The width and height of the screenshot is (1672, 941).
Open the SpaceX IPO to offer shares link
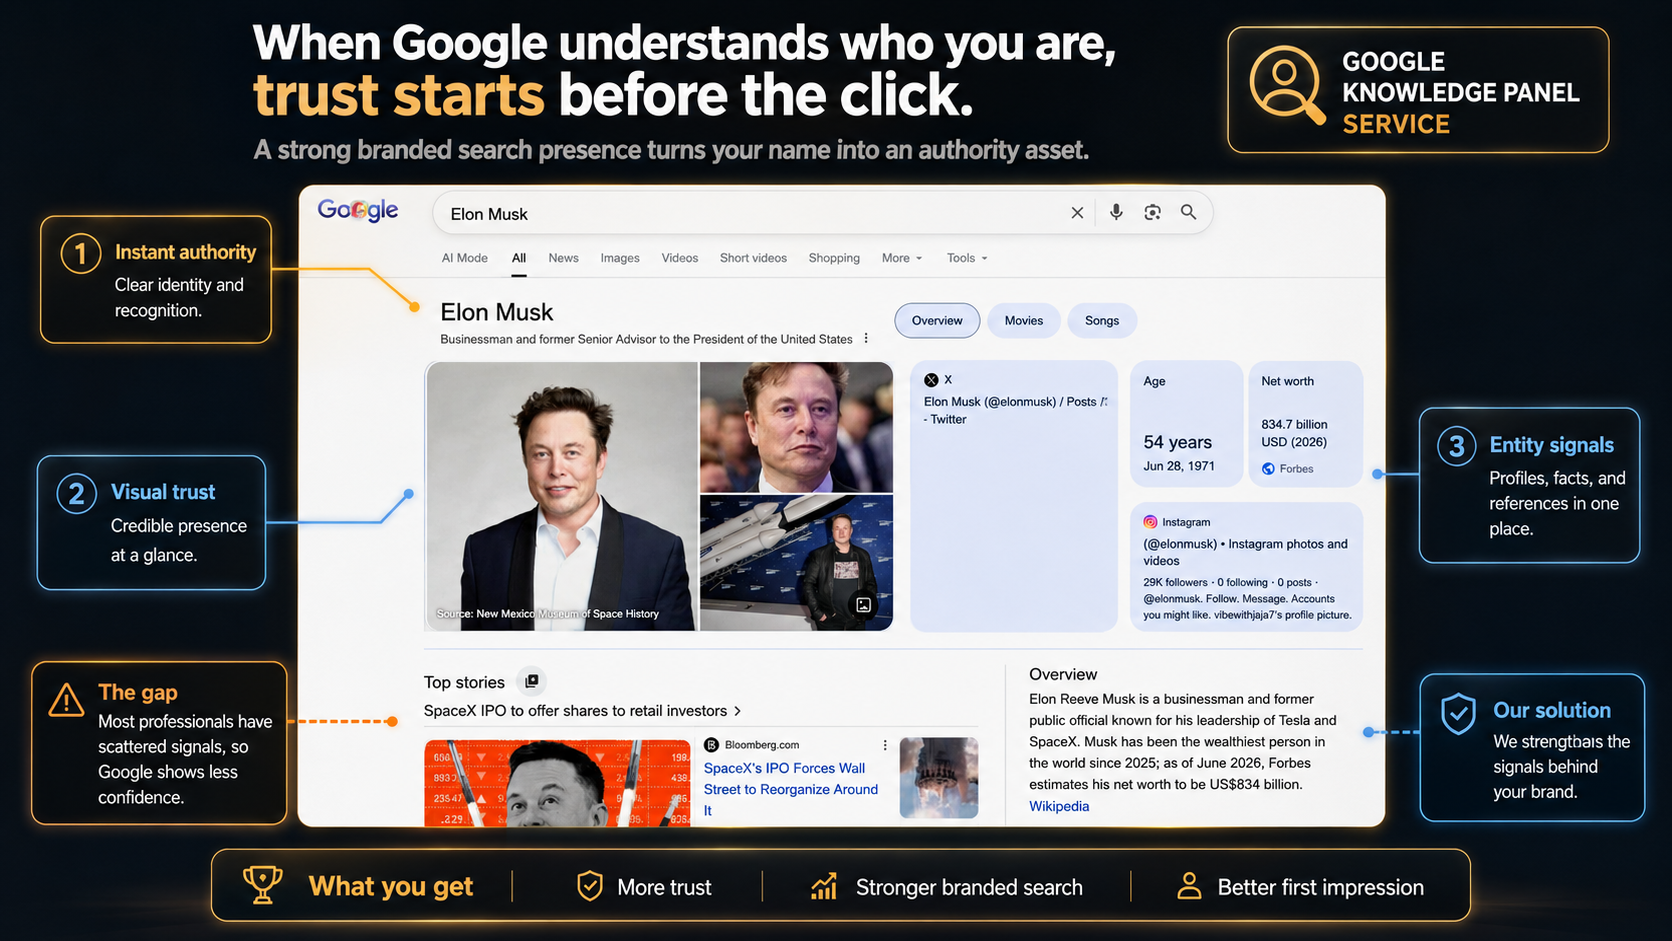tap(575, 711)
